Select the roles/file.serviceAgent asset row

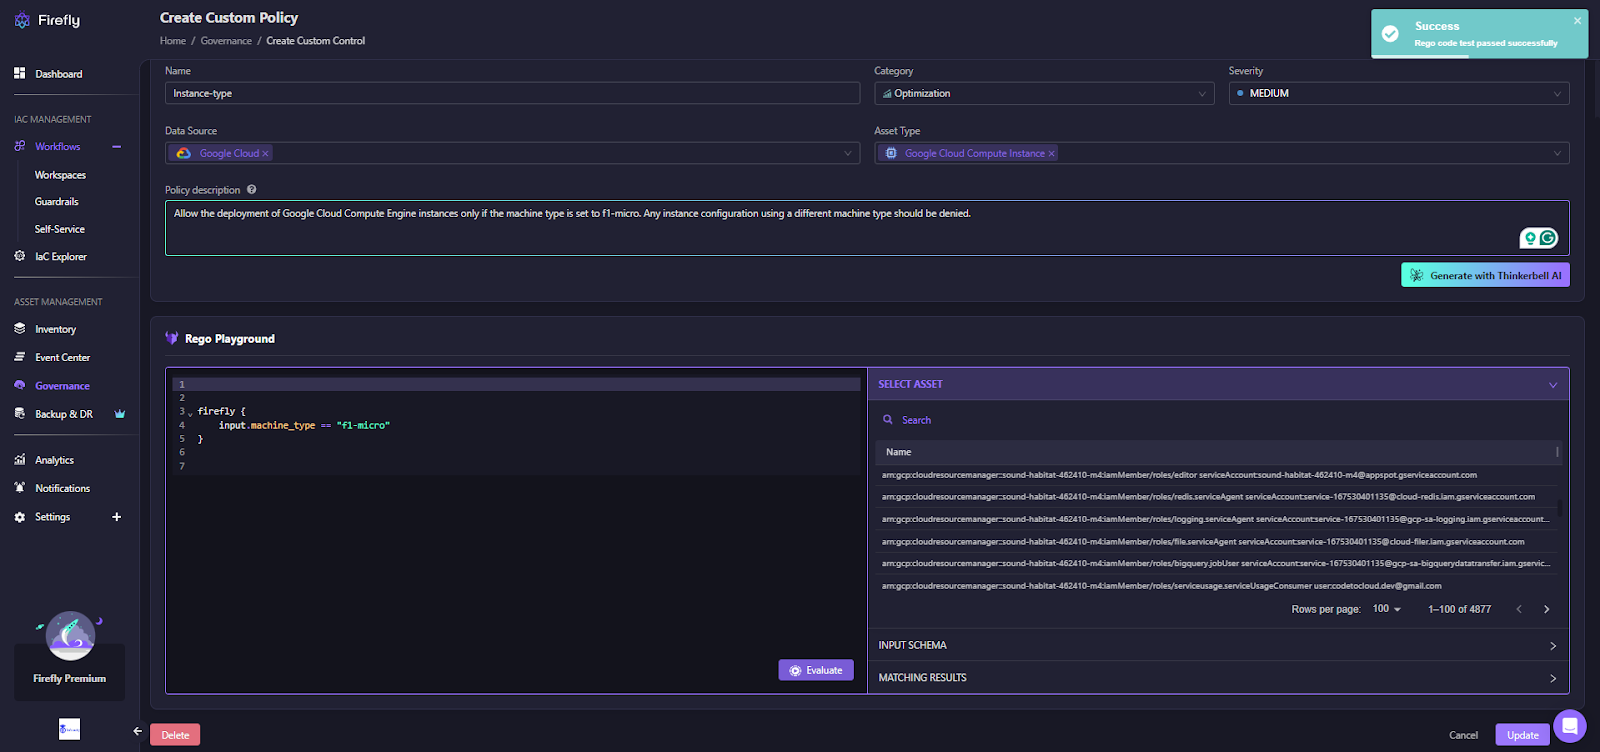pyautogui.click(x=1218, y=542)
